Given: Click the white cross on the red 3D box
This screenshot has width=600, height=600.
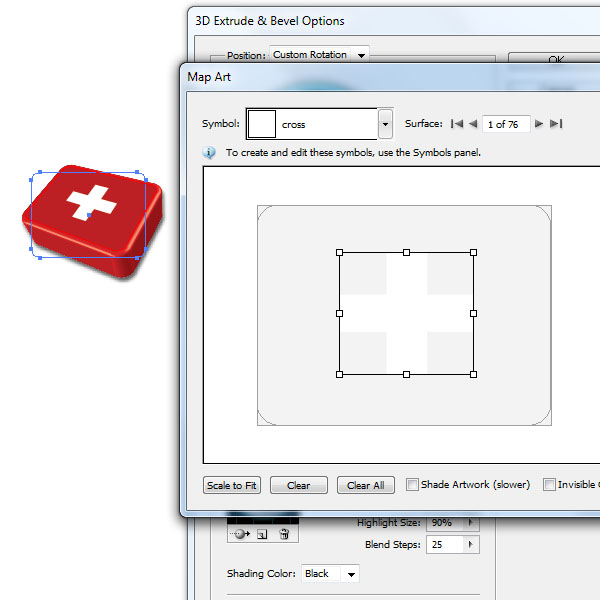Looking at the screenshot, I should point(92,203).
